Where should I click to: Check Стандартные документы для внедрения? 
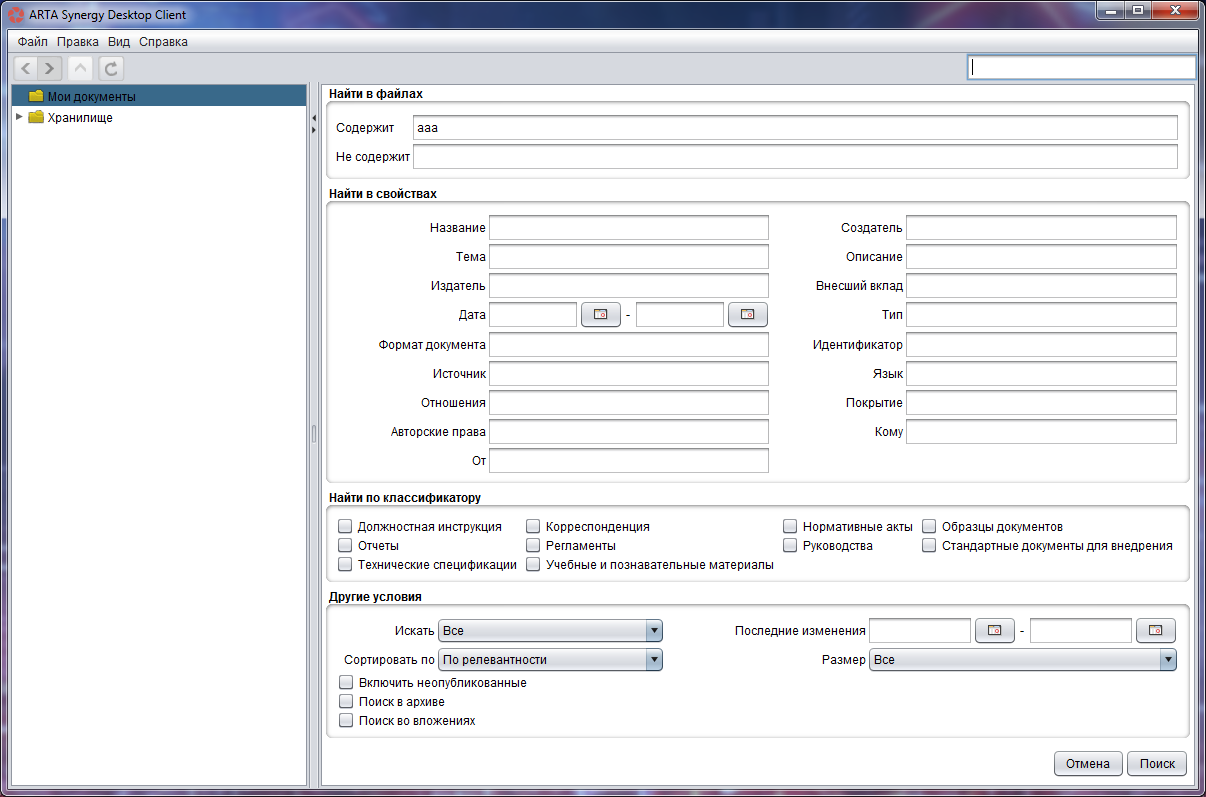(x=929, y=546)
